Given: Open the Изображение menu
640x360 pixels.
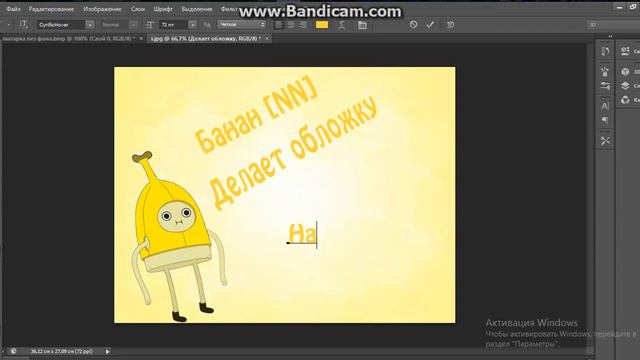Looking at the screenshot, I should click(102, 9).
